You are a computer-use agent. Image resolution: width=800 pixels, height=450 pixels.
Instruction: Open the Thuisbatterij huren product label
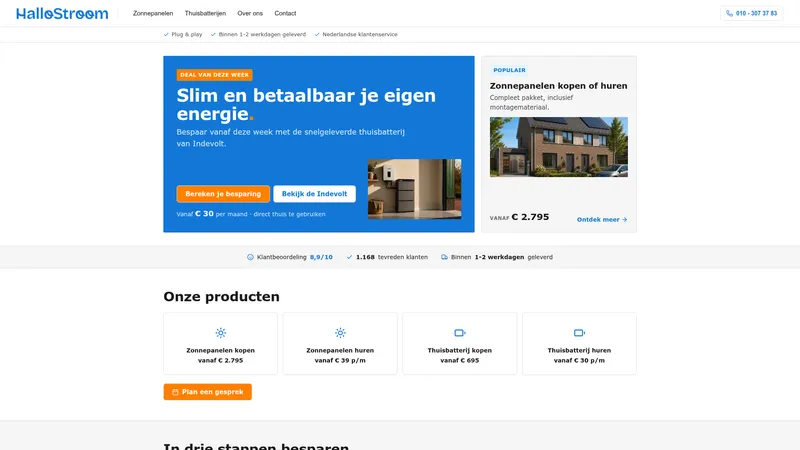pos(579,351)
